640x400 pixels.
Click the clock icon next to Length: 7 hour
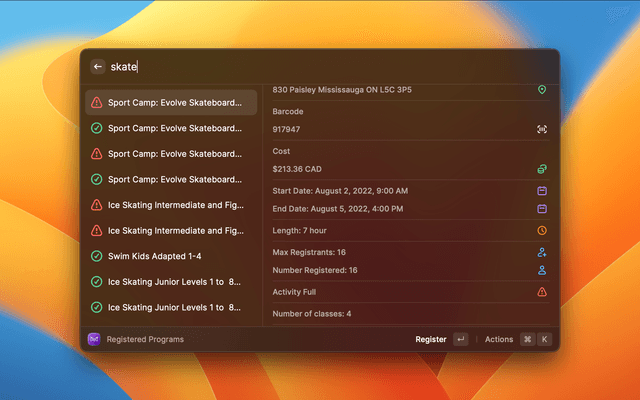[x=542, y=231]
